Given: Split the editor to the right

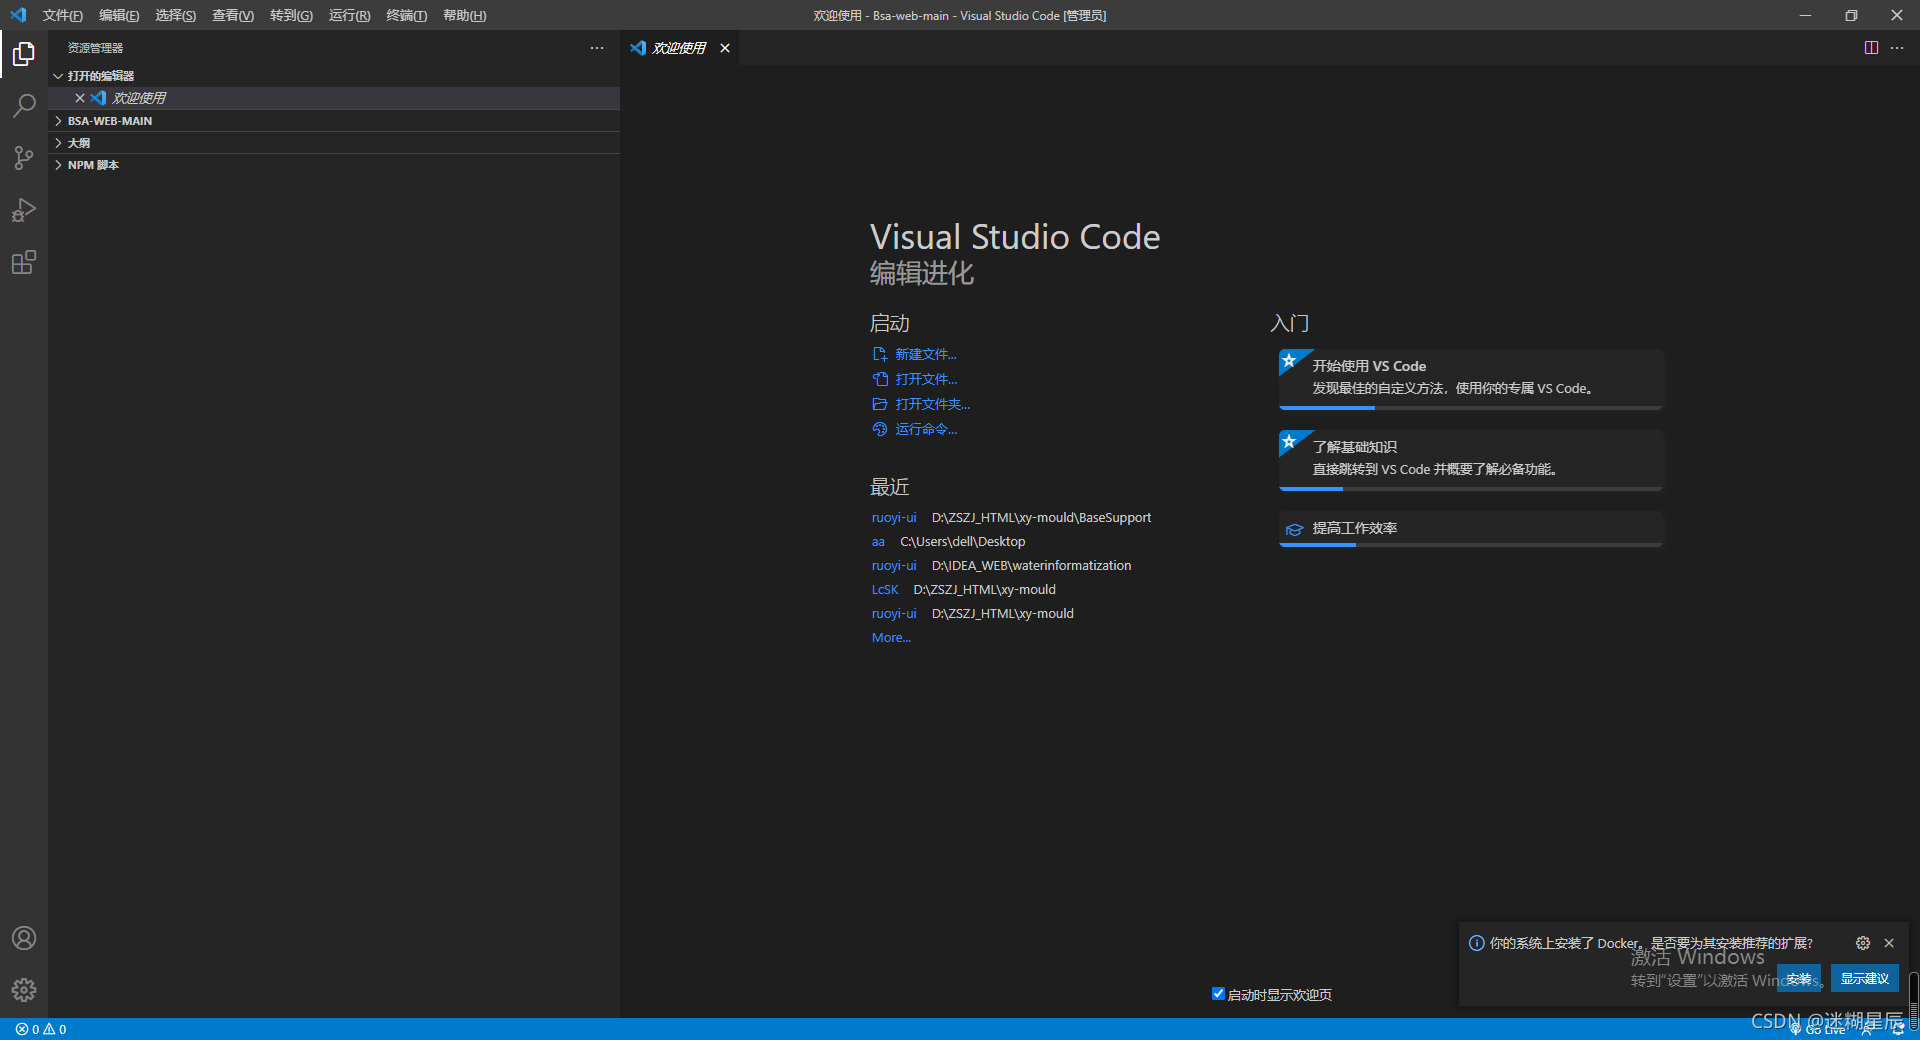Looking at the screenshot, I should pyautogui.click(x=1871, y=48).
